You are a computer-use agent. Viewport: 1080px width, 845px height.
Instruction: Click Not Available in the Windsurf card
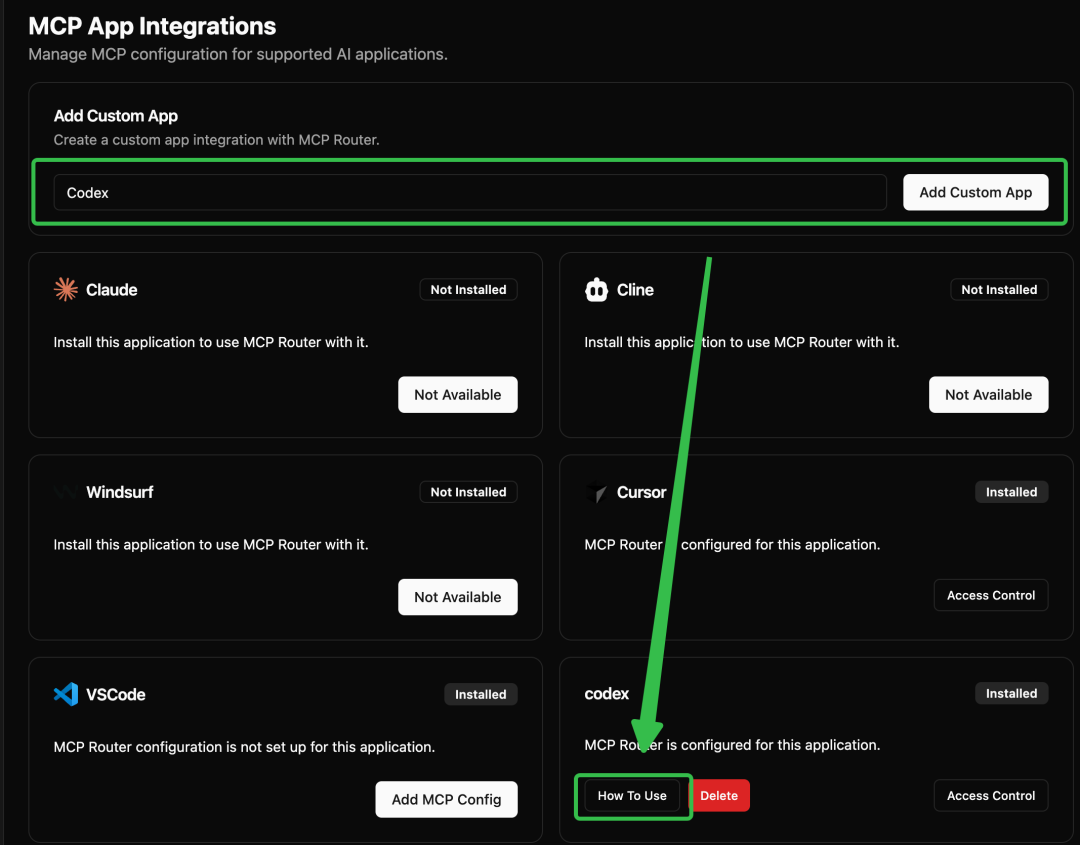[x=457, y=597]
